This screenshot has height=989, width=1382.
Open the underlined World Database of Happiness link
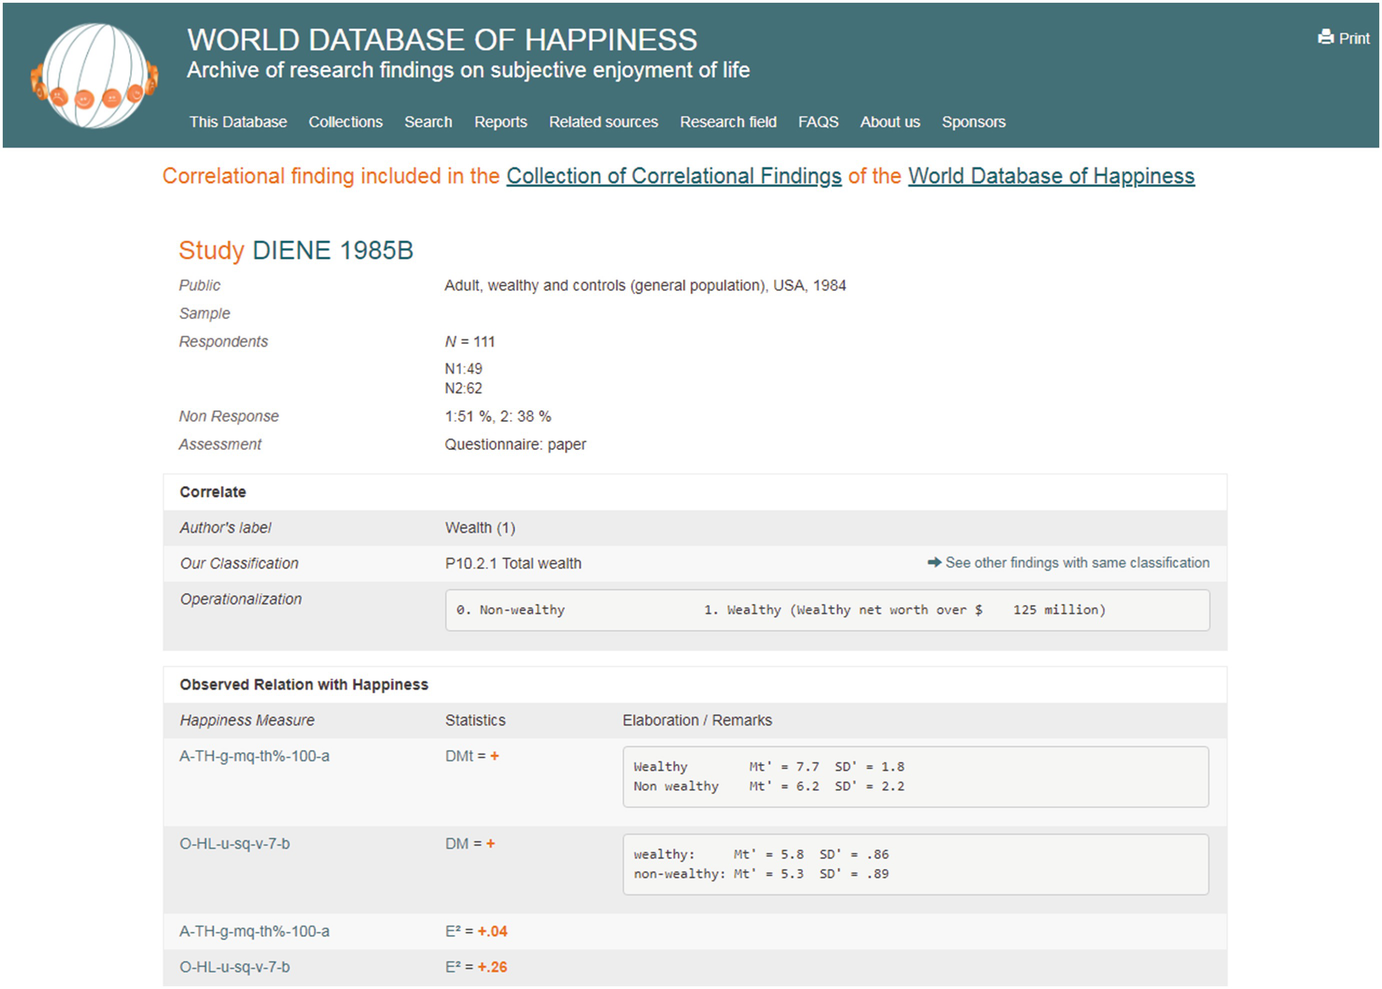1051,176
